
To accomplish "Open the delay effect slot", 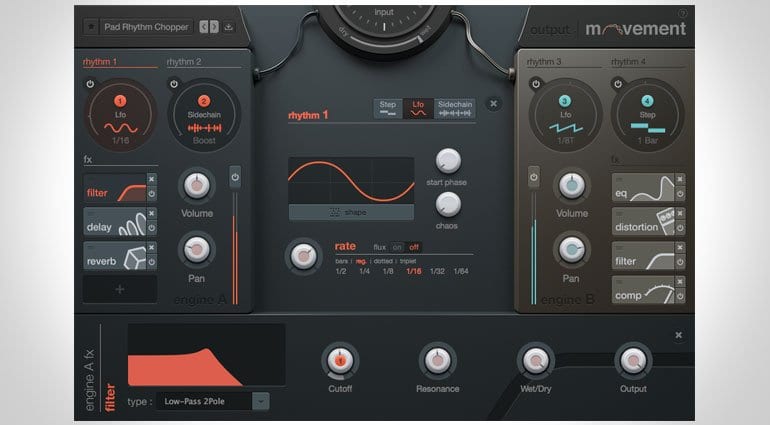I will click(x=115, y=222).
